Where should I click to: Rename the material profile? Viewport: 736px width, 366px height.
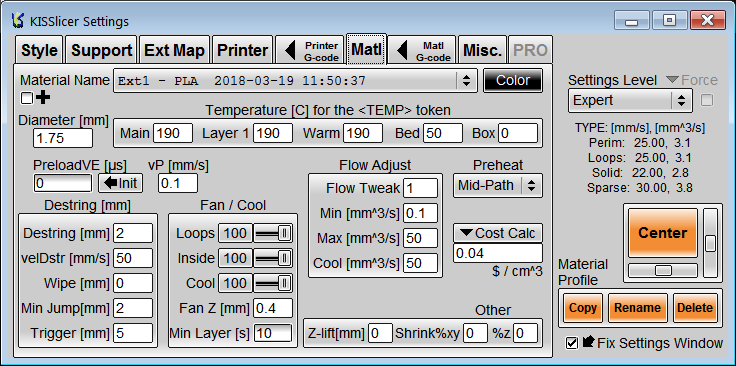pos(637,308)
